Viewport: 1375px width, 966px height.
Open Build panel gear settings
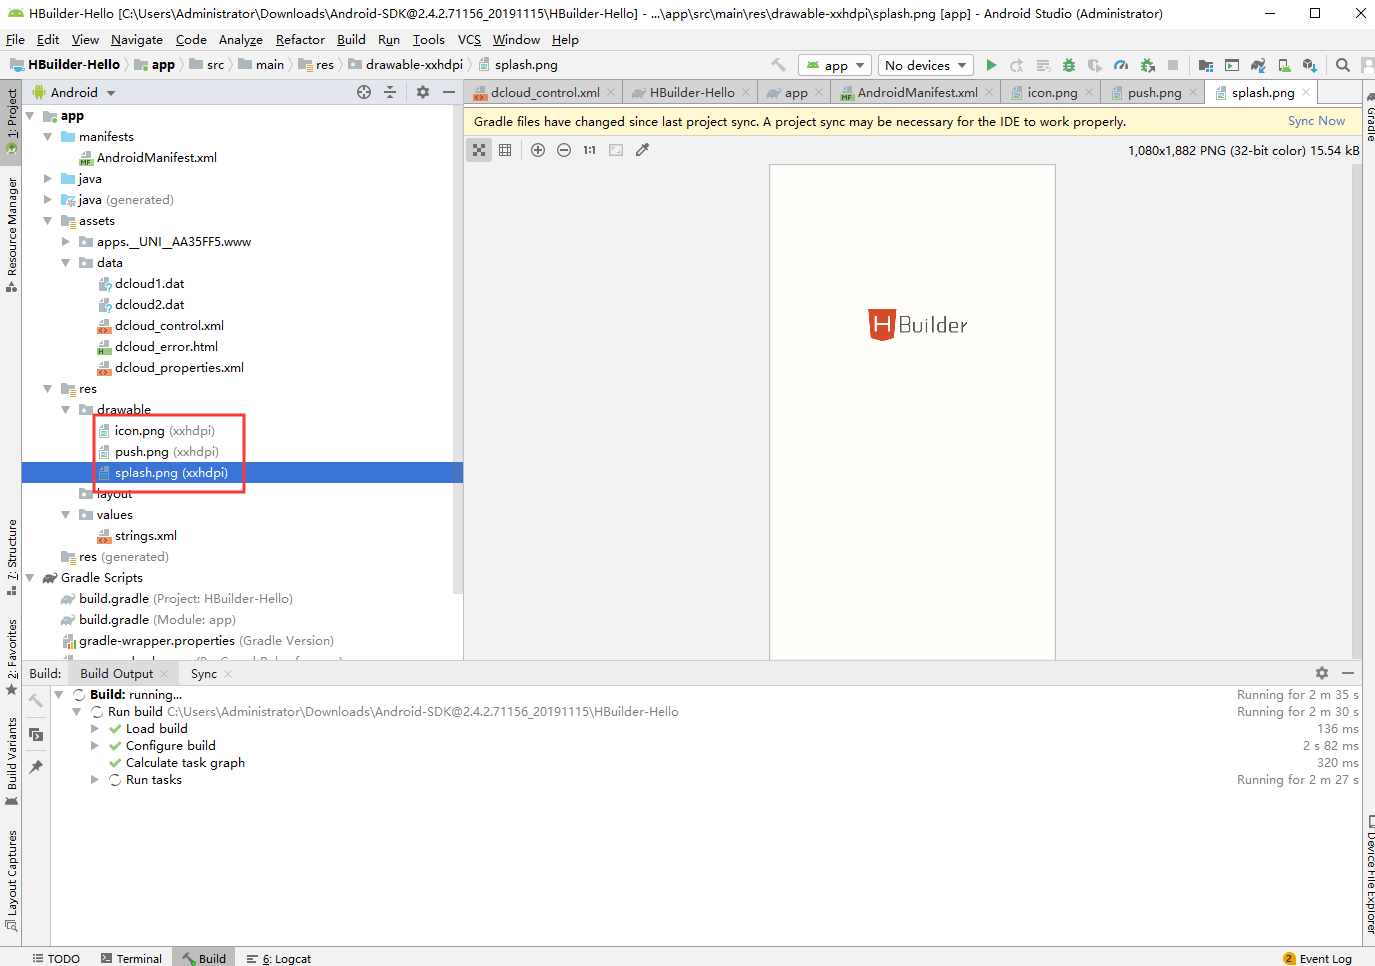pos(1322,673)
